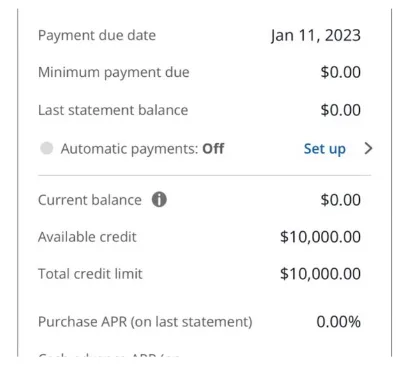Click the Minimum payment due $0.00 amount
The image size is (407, 390).
tap(341, 72)
